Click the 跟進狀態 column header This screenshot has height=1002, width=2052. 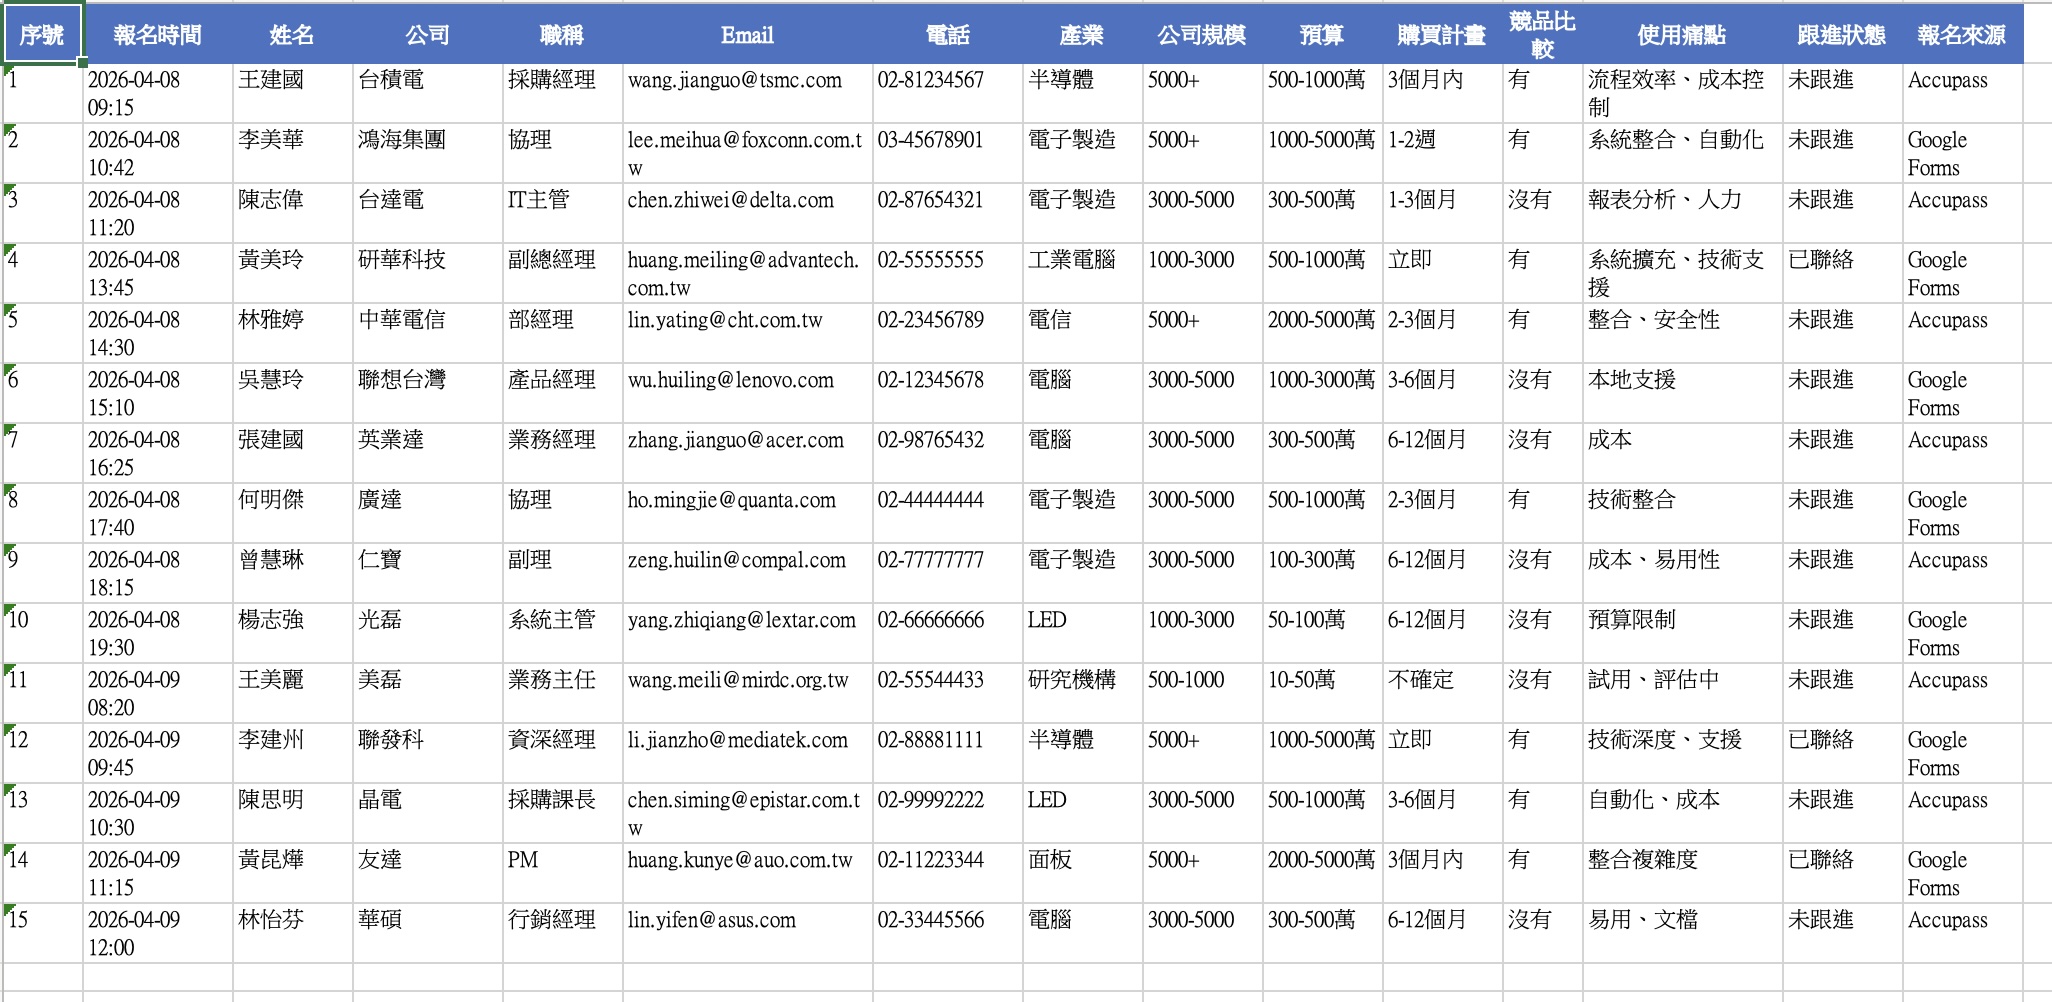1842,34
